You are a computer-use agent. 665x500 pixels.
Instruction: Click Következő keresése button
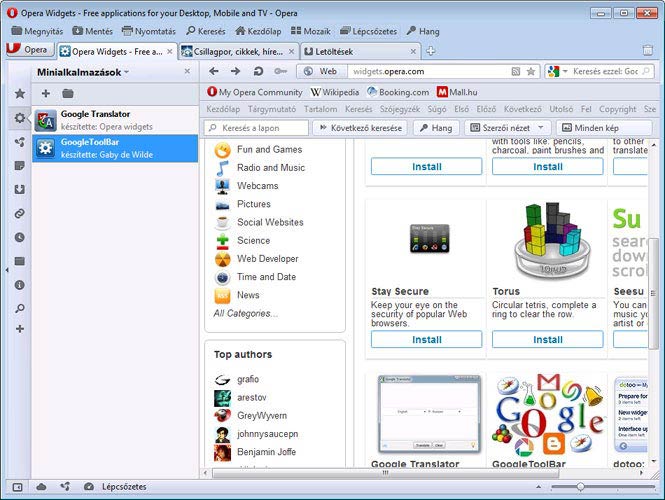click(360, 128)
